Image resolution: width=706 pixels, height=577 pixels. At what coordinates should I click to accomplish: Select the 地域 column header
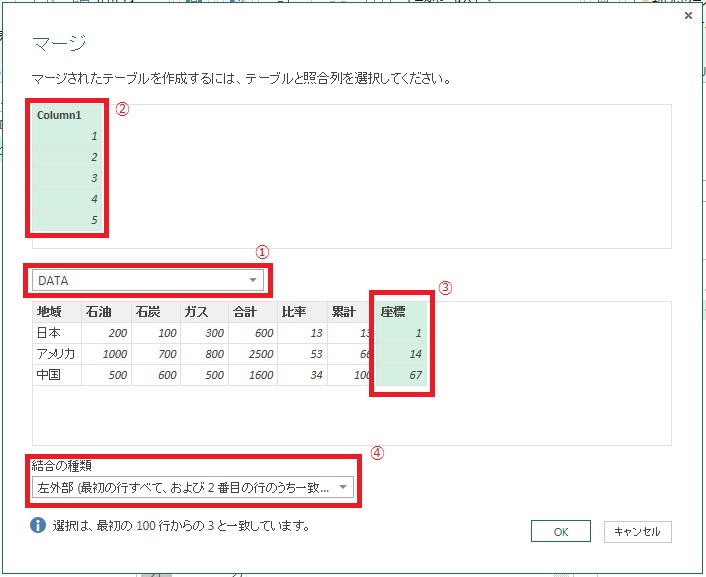point(57,312)
